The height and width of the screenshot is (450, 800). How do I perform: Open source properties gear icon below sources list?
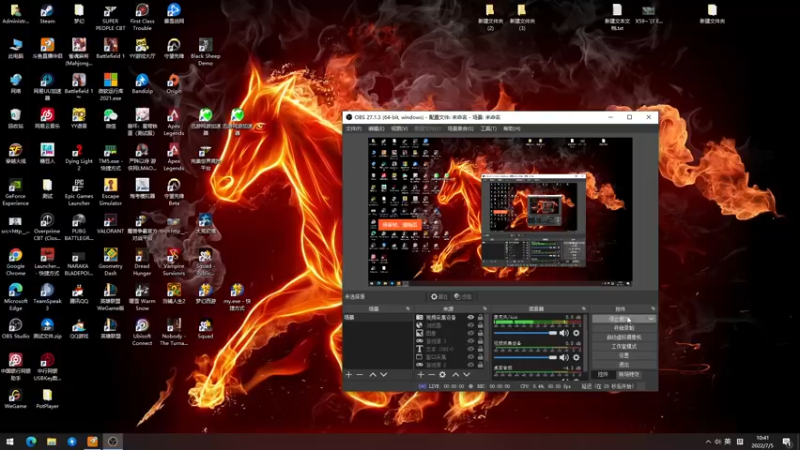[x=442, y=374]
